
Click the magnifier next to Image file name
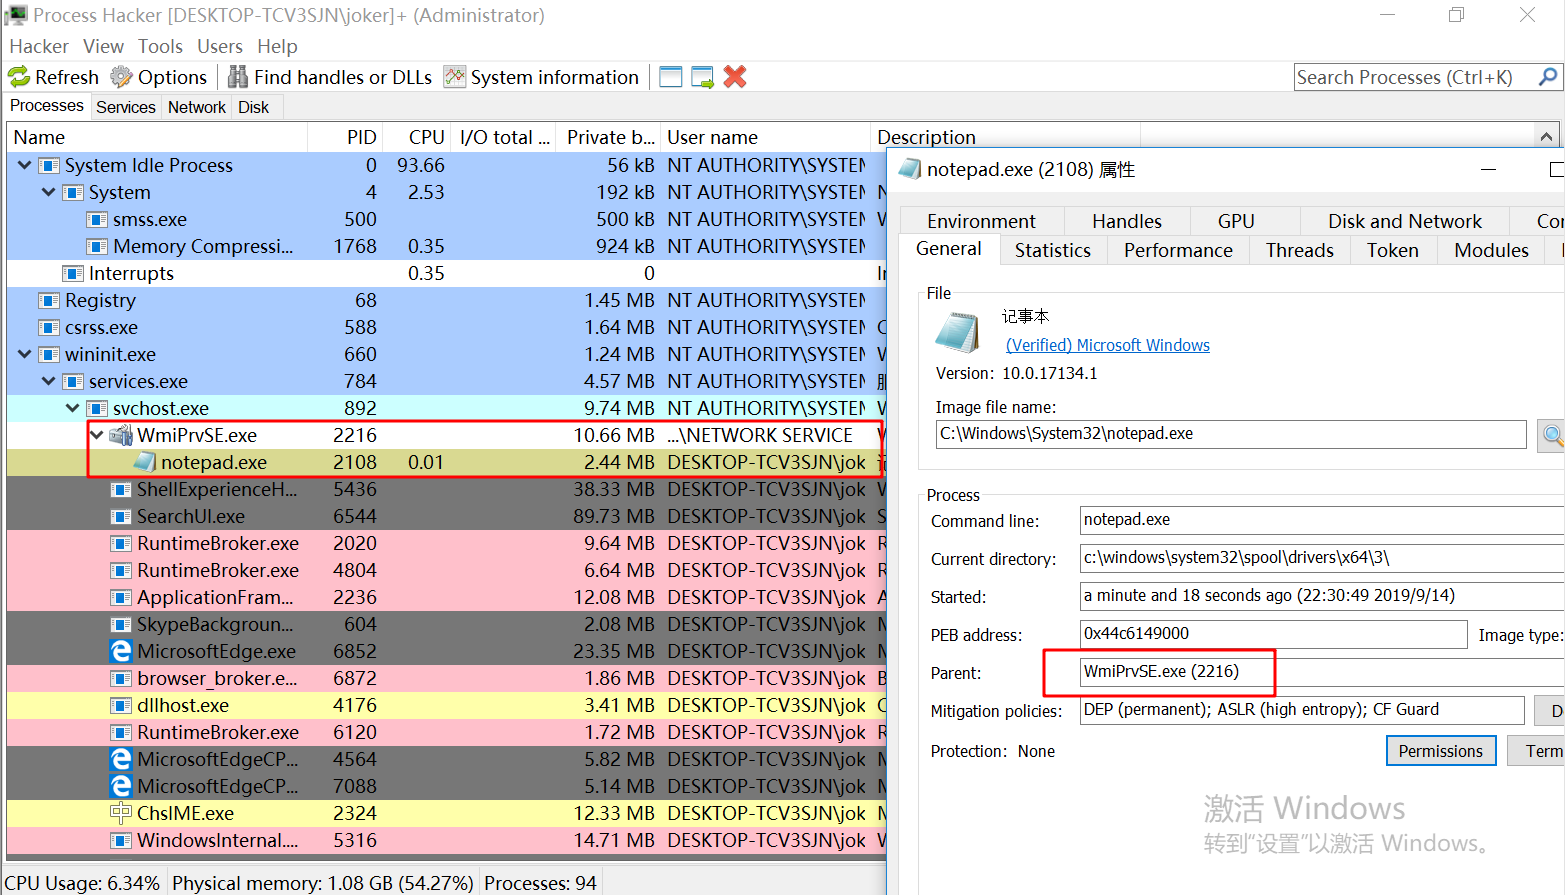pyautogui.click(x=1551, y=434)
